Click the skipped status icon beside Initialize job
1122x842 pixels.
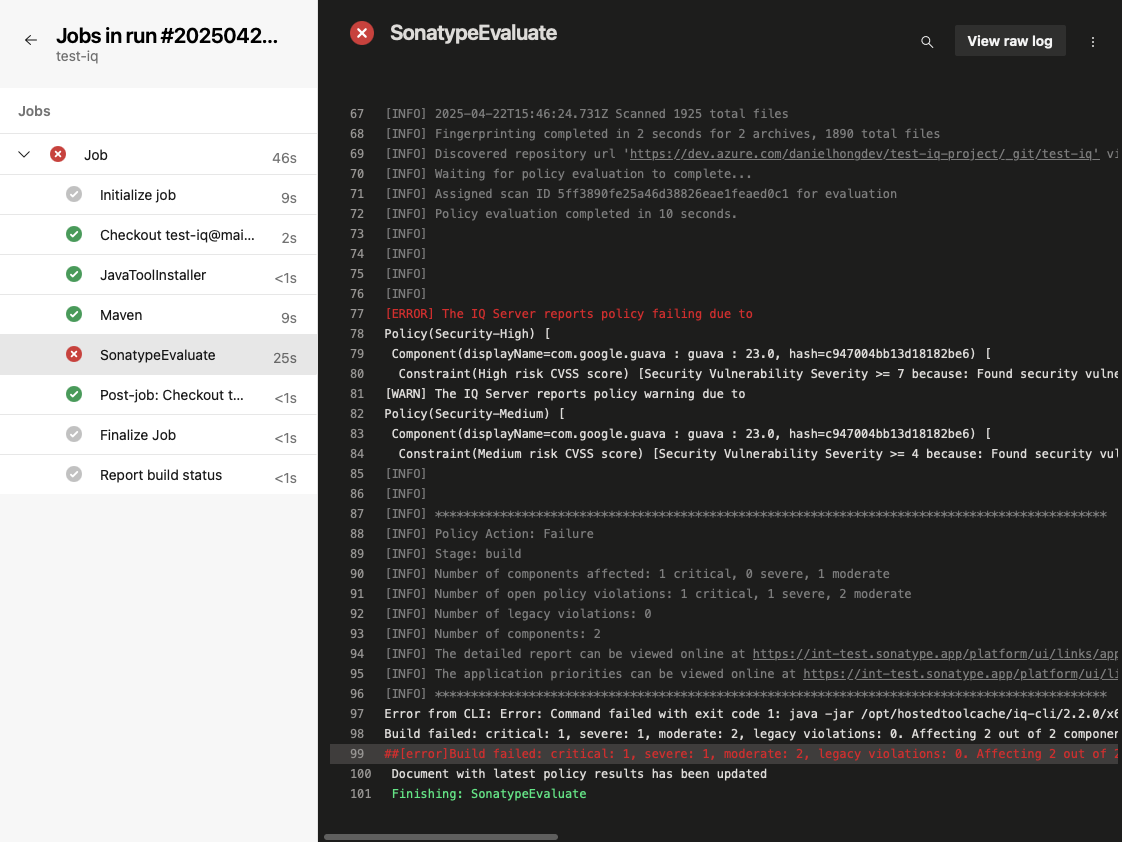click(74, 196)
